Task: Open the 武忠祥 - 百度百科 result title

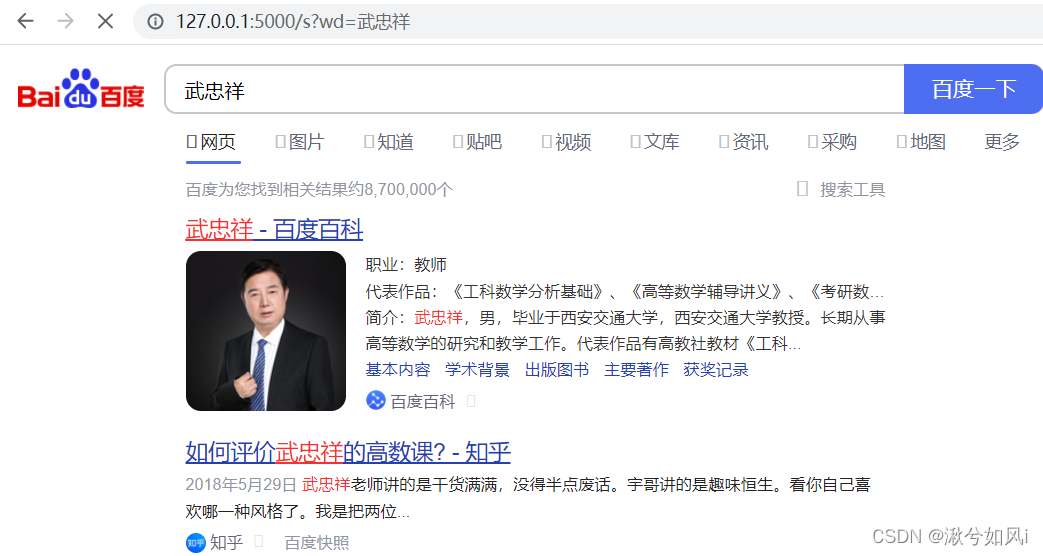Action: [x=274, y=229]
